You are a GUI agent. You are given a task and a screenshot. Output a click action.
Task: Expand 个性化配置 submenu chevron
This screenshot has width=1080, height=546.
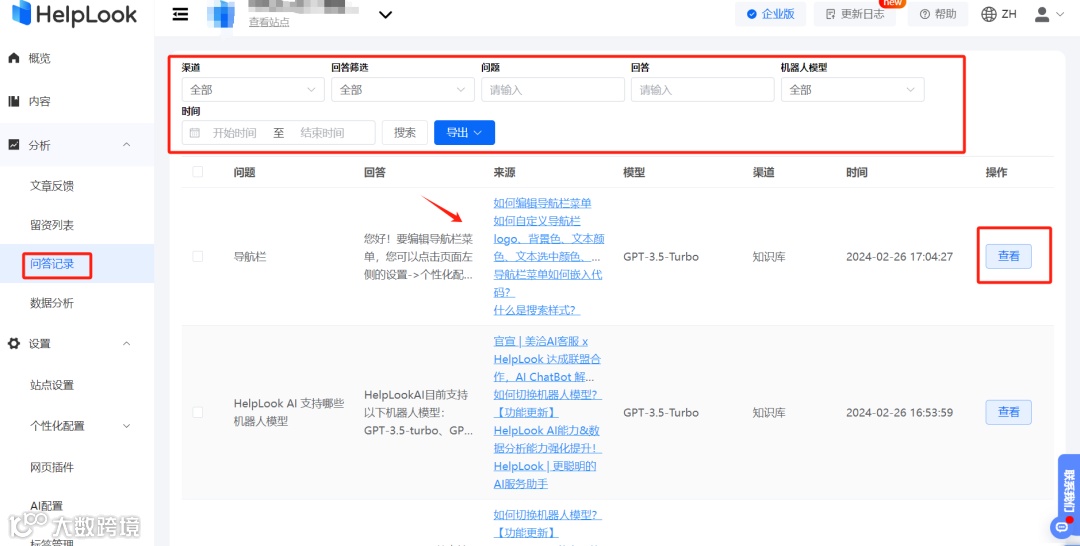pyautogui.click(x=126, y=426)
